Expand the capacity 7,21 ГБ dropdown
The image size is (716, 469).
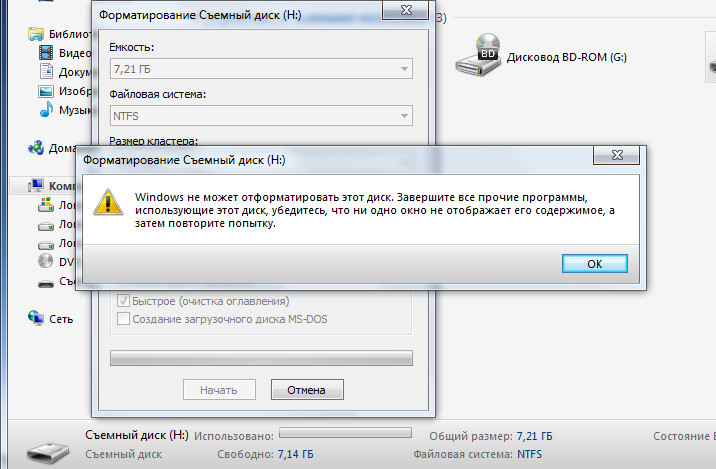coord(261,69)
